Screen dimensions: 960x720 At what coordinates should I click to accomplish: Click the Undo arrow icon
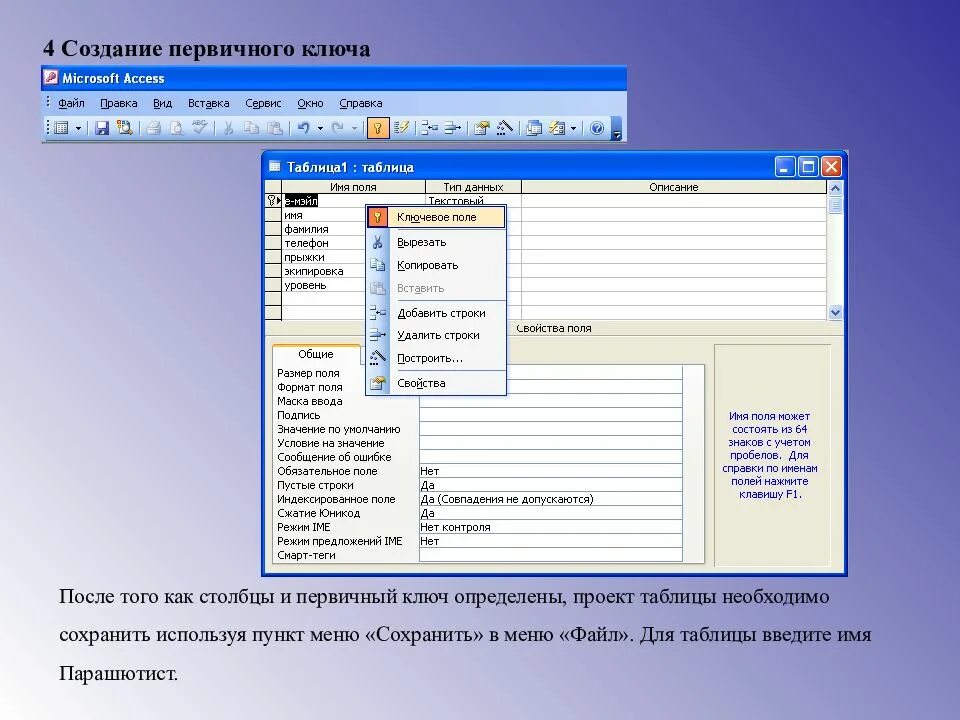(x=303, y=128)
